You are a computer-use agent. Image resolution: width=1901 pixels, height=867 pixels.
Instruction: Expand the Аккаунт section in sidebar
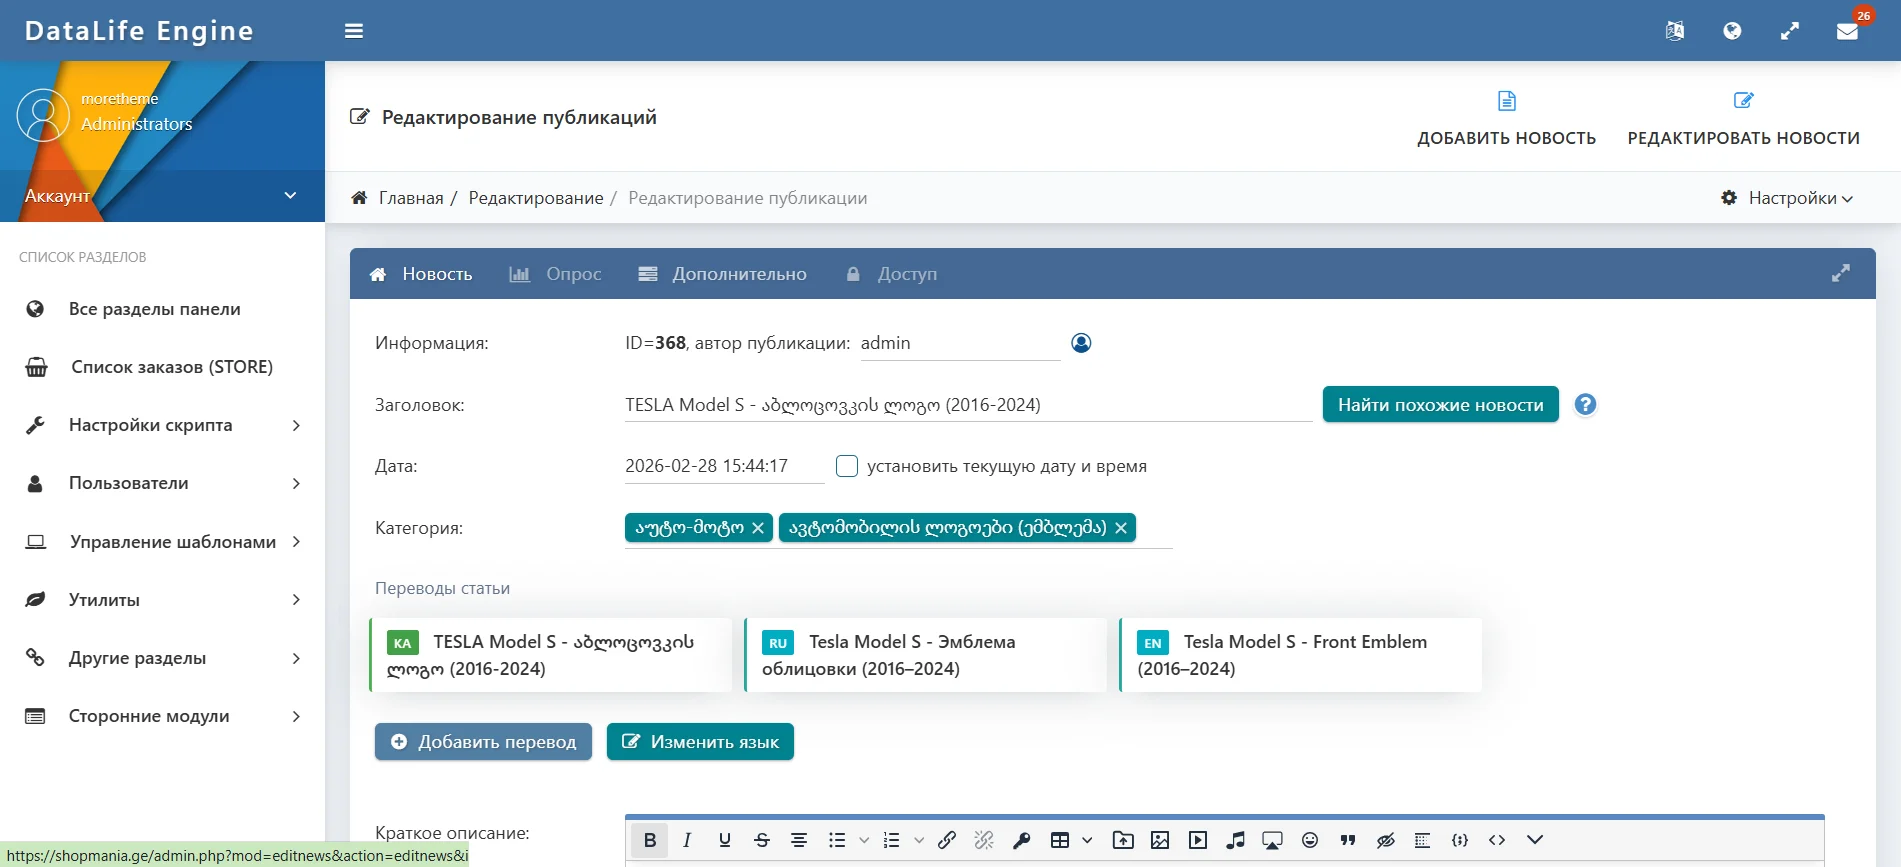tap(162, 196)
